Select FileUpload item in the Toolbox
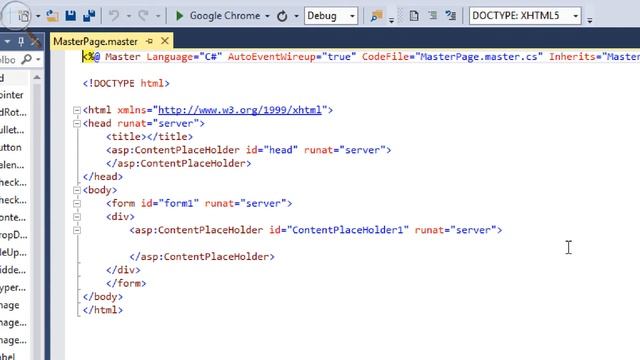 click(x=13, y=253)
